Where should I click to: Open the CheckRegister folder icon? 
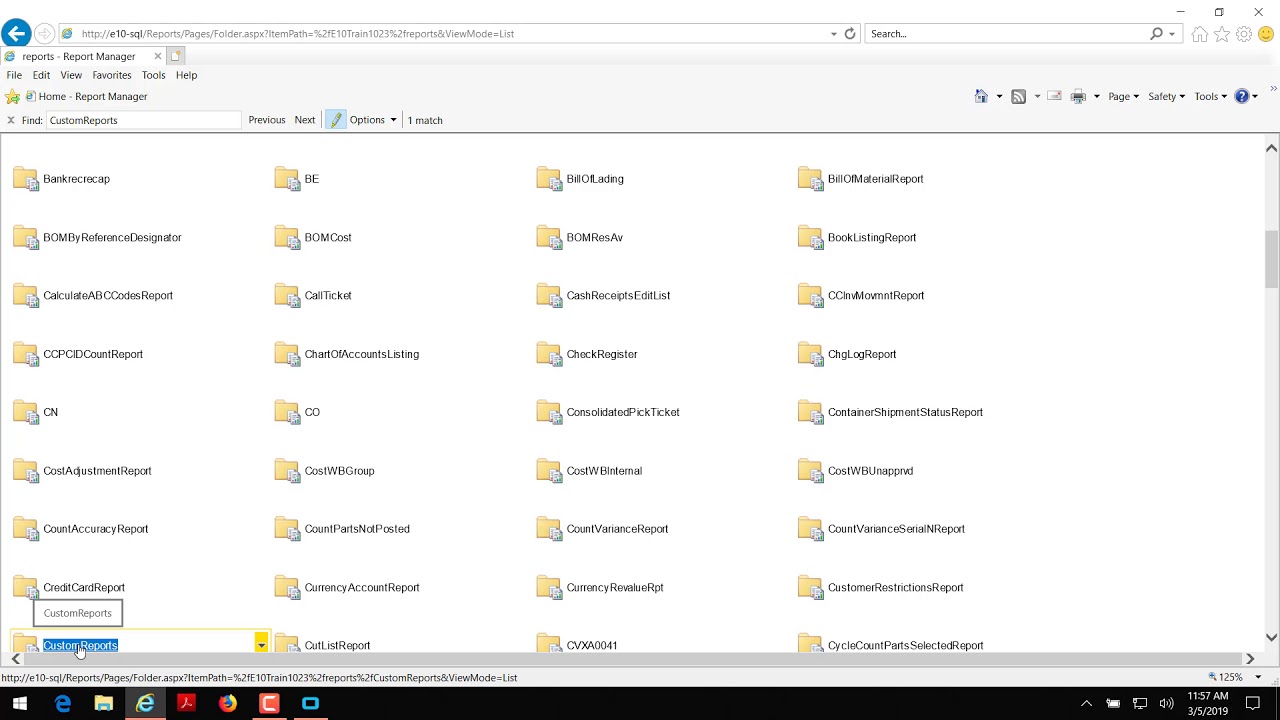point(549,354)
